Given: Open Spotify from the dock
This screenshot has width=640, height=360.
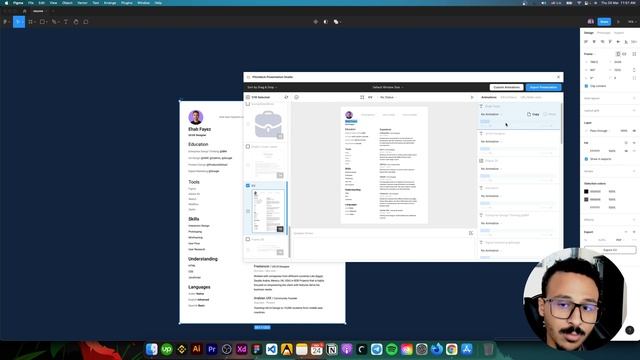Looking at the screenshot, I should tap(391, 349).
